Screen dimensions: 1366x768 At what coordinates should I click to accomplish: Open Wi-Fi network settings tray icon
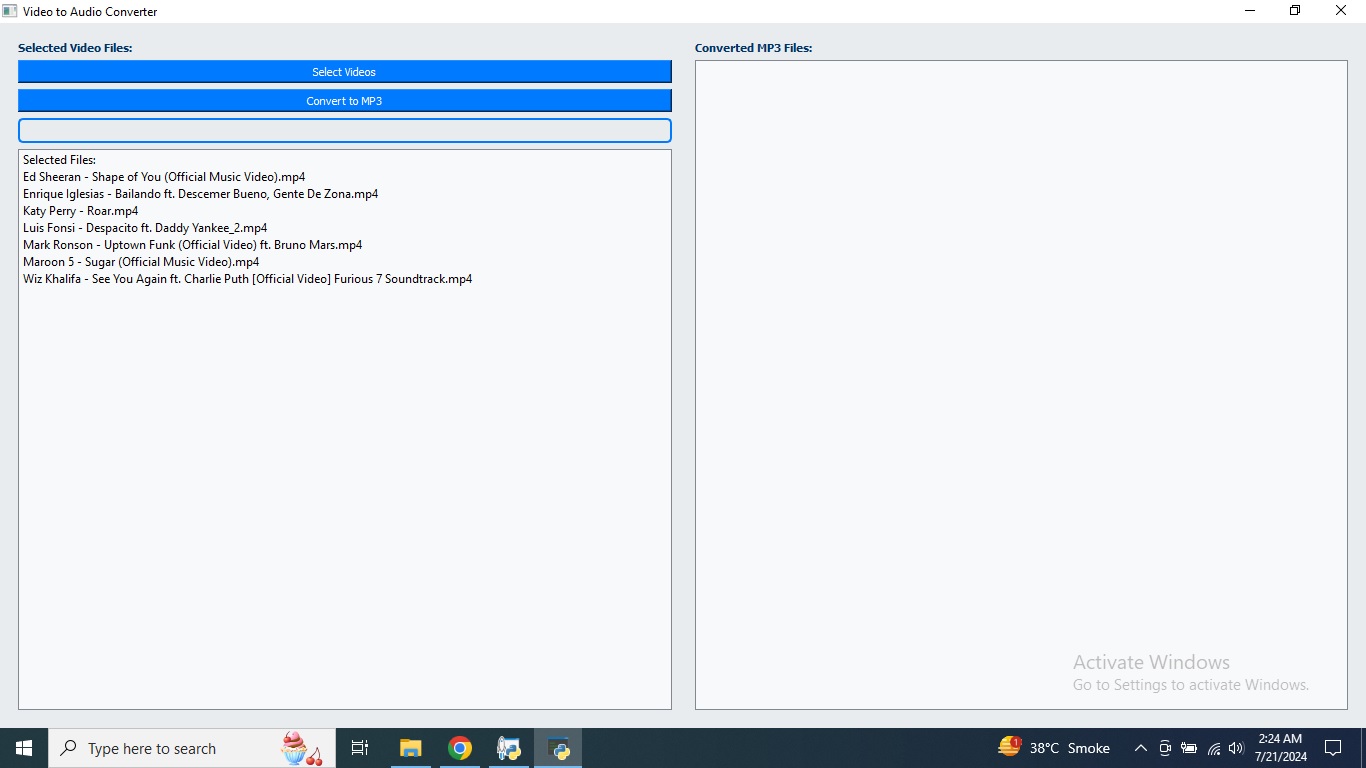1214,748
